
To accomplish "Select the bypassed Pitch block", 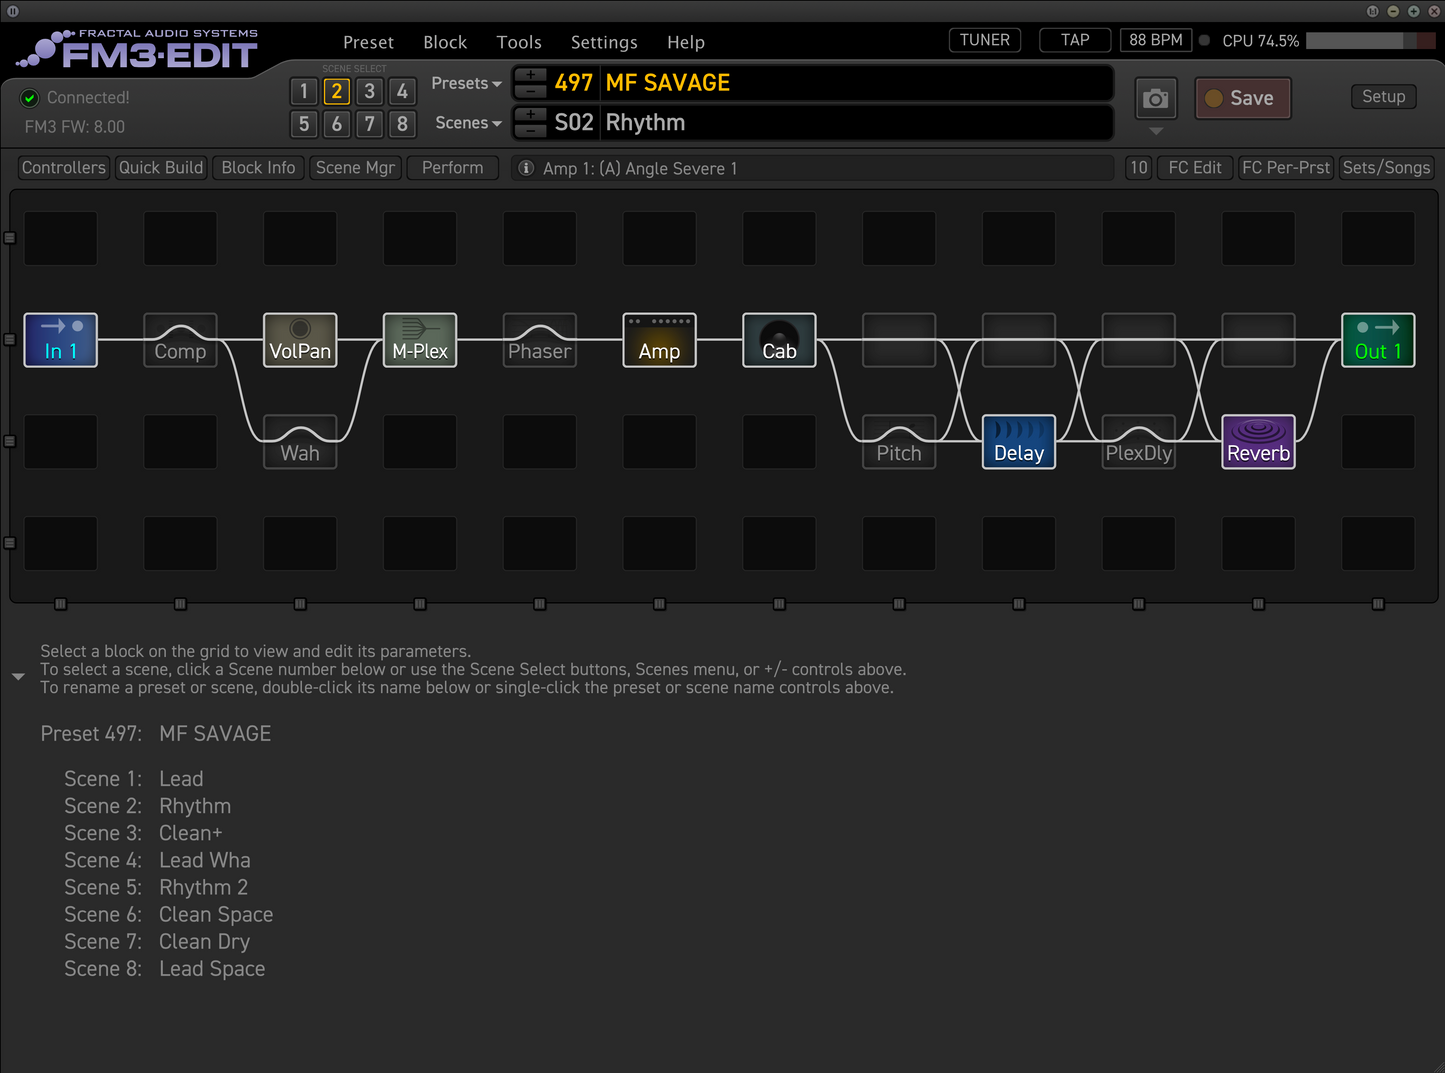I will pos(899,442).
